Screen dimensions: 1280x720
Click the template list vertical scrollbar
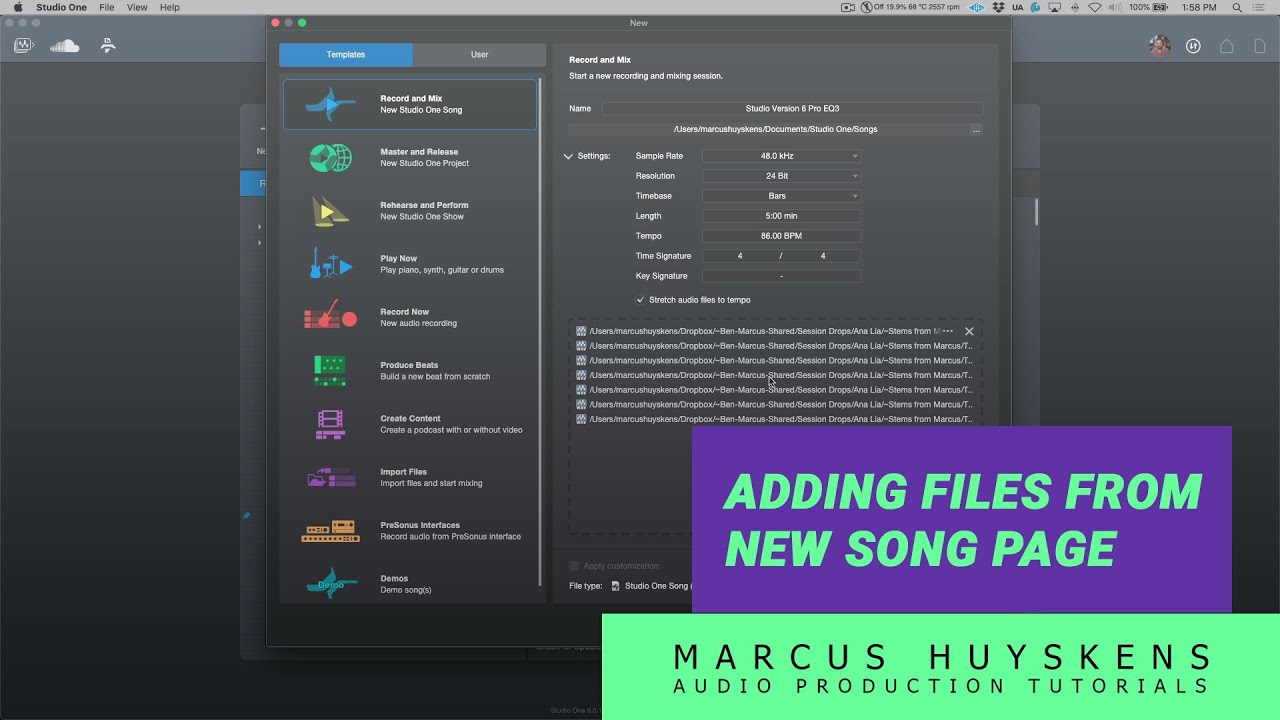[540, 332]
